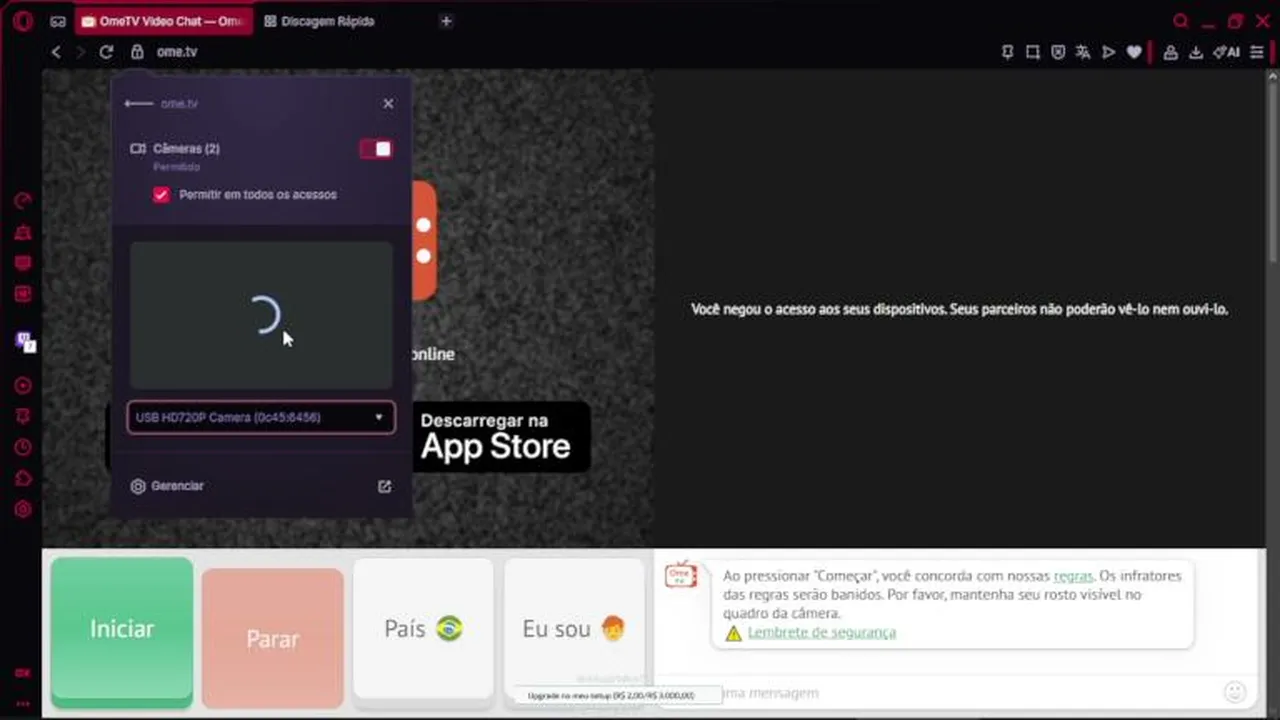Viewport: 1280px width, 720px height.
Task: Reload the ome.tv page
Action: pos(106,52)
